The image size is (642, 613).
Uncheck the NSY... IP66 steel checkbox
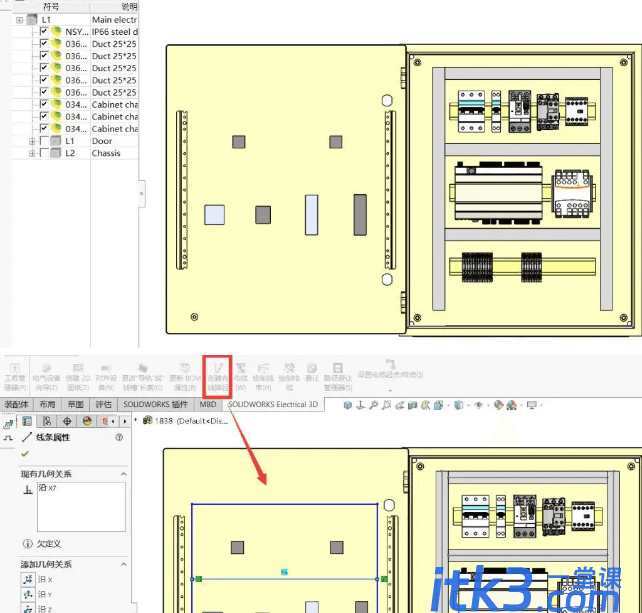[x=44, y=32]
